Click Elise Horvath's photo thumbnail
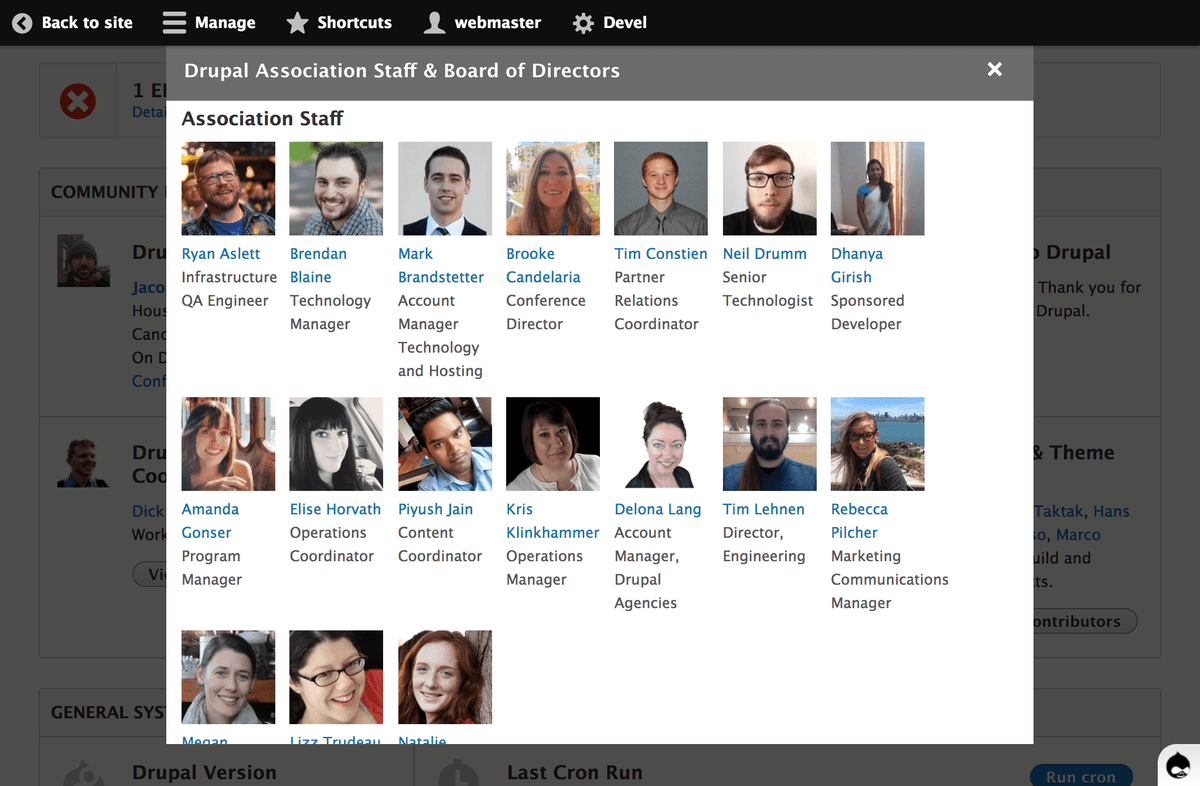Image resolution: width=1200 pixels, height=786 pixels. (336, 444)
